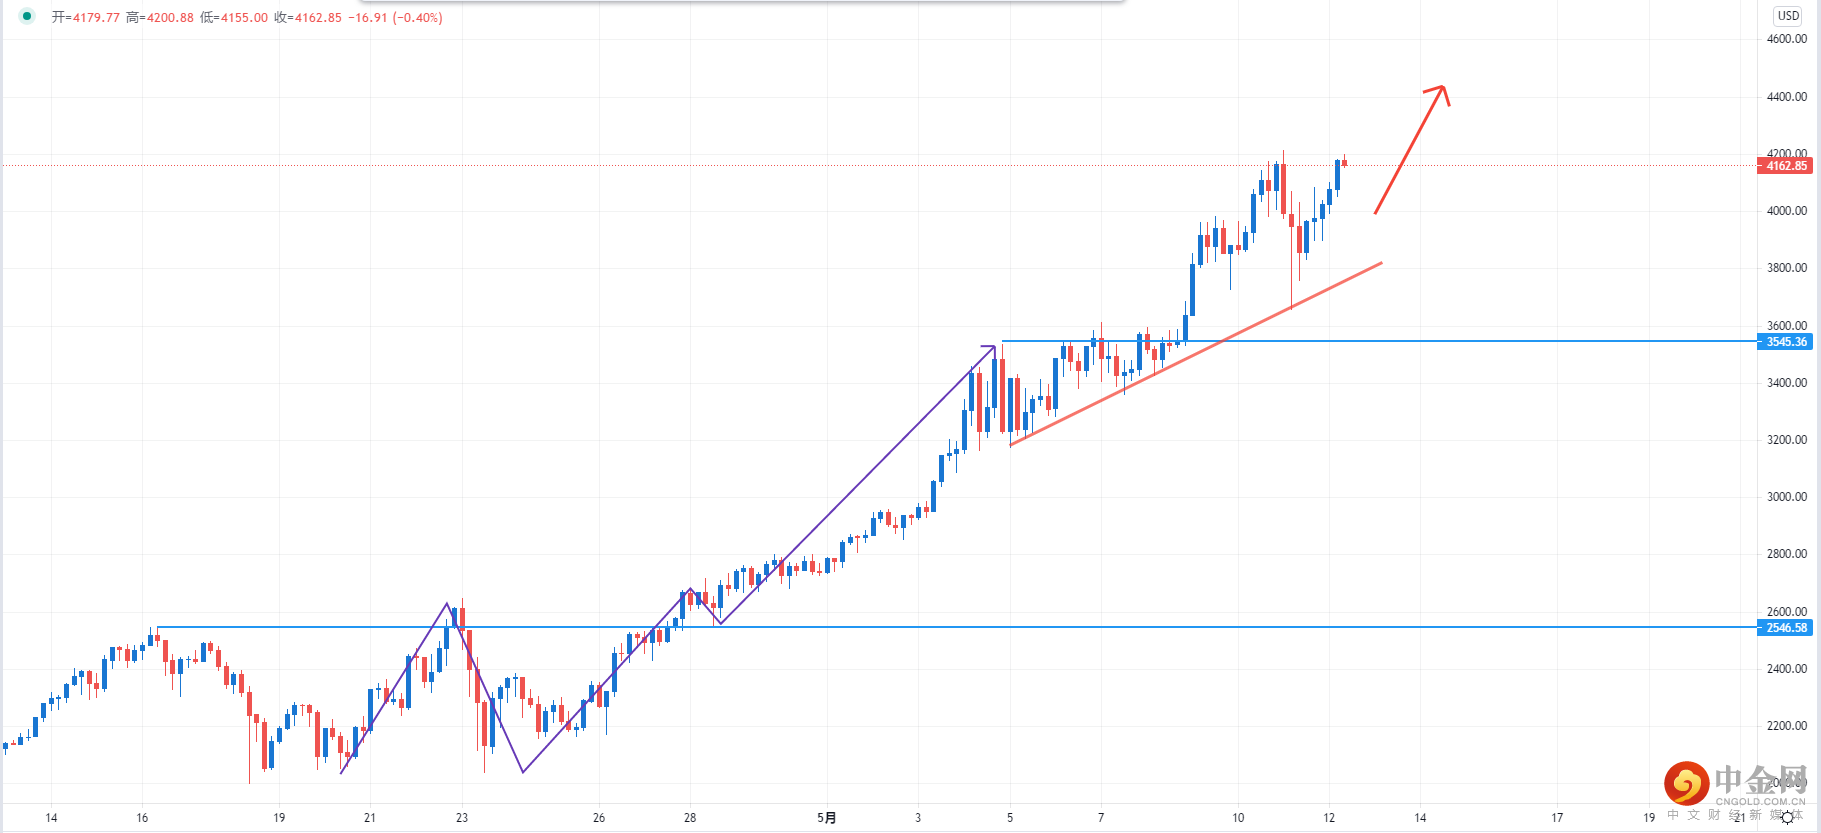The height and width of the screenshot is (833, 1821).
Task: Click the price change -16.91 (-0.40%)
Action: pyautogui.click(x=395, y=18)
